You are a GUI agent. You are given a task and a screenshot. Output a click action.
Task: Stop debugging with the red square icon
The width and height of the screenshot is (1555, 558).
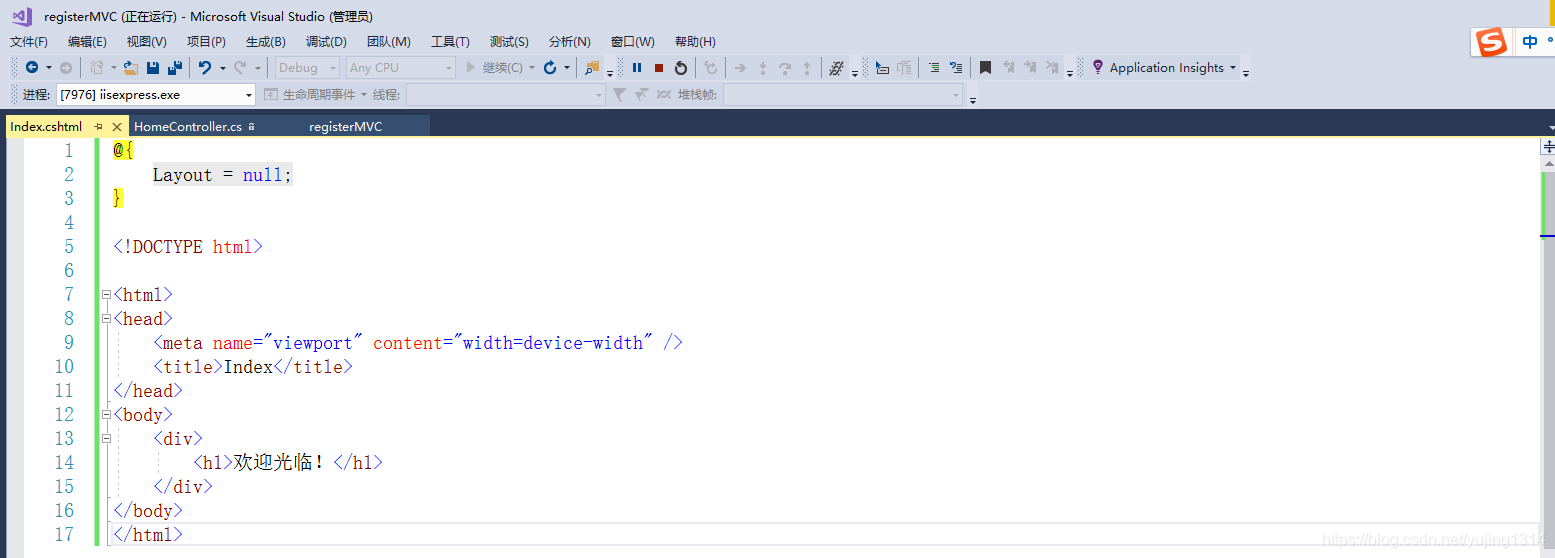click(659, 68)
